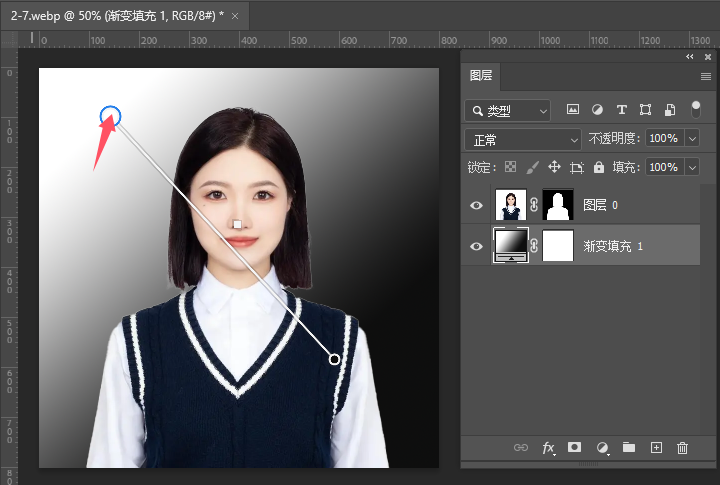
Task: Open the layers panel hamburger menu
Action: [706, 76]
